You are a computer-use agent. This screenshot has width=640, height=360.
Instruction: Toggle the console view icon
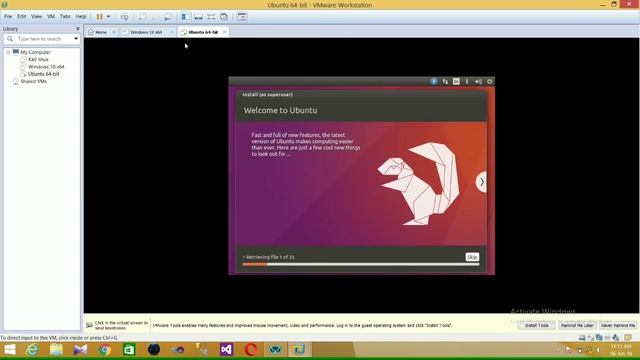tap(242, 17)
